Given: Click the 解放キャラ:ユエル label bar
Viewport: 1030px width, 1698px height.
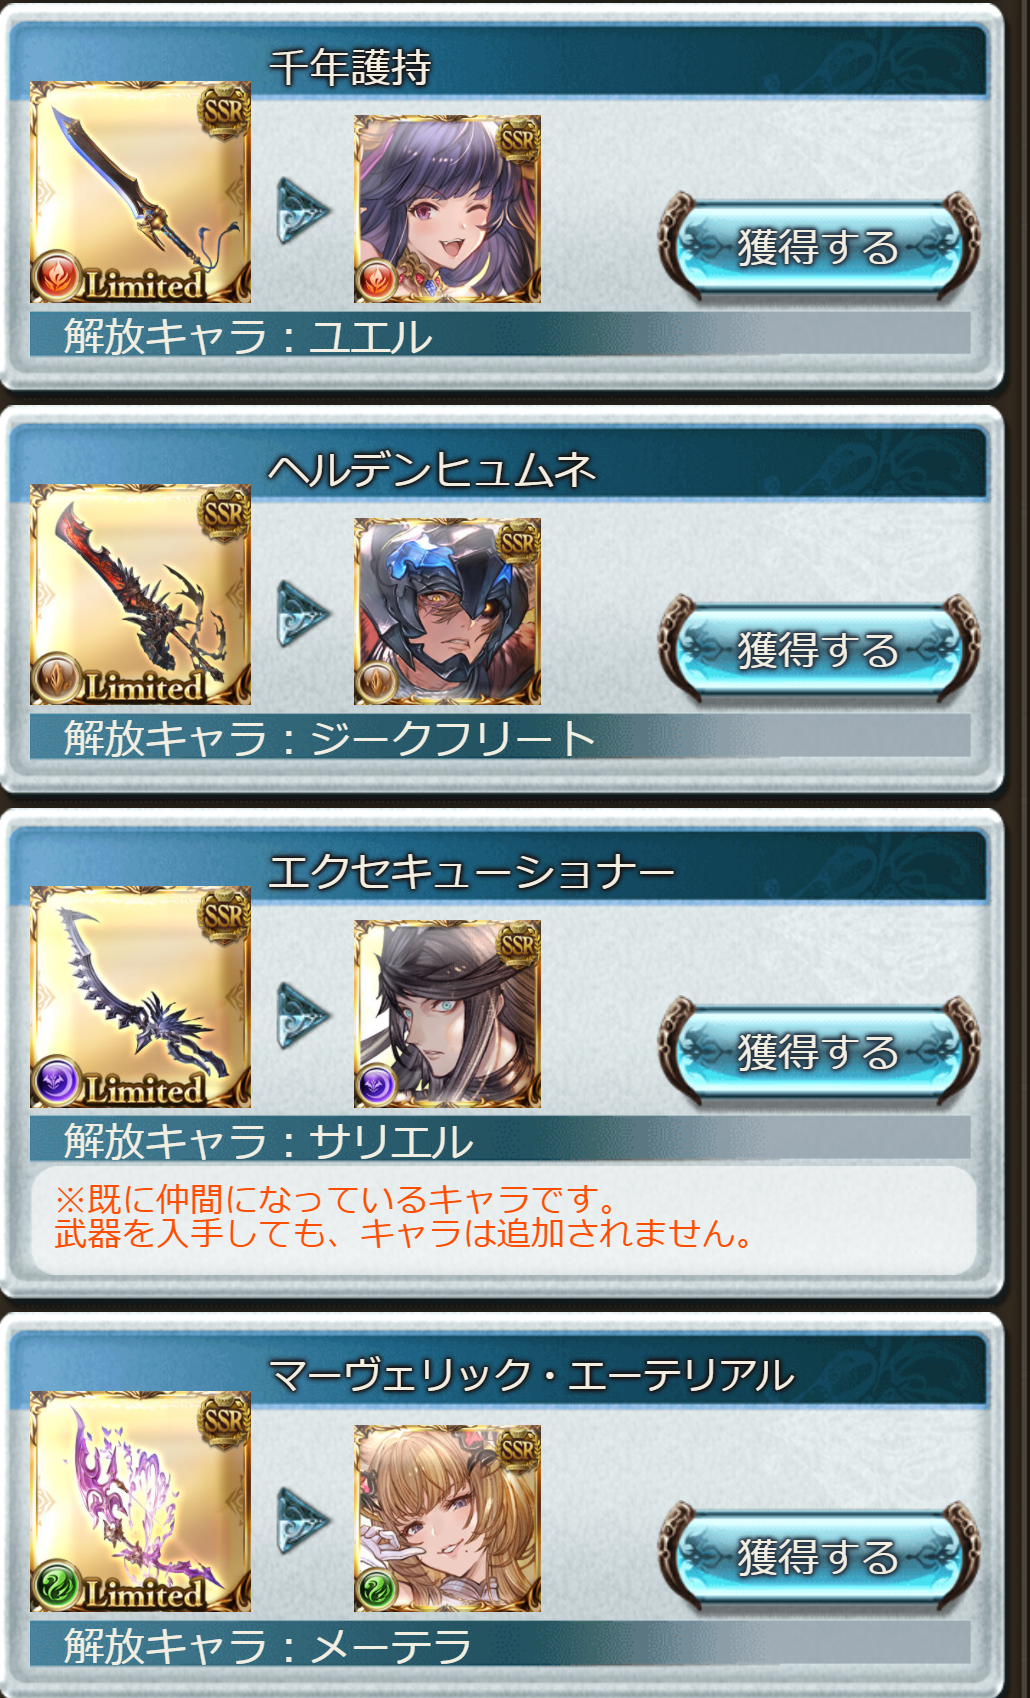Looking at the screenshot, I should point(500,334).
